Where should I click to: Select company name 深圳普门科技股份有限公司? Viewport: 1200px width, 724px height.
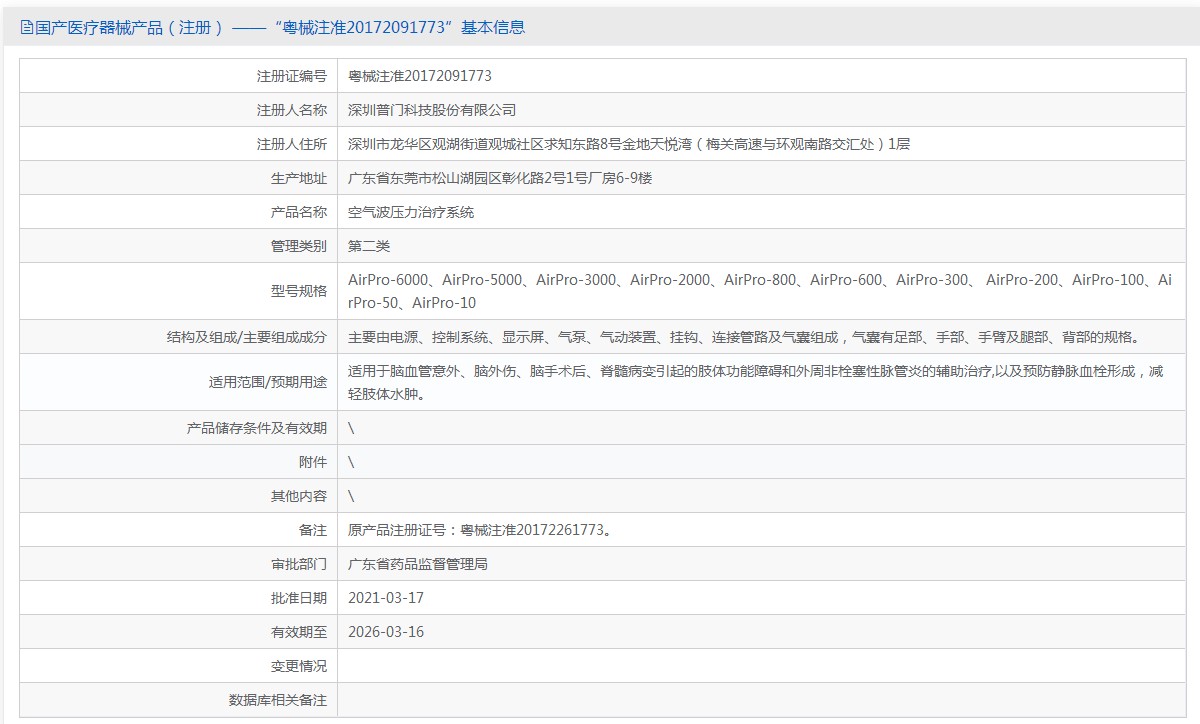pos(432,110)
